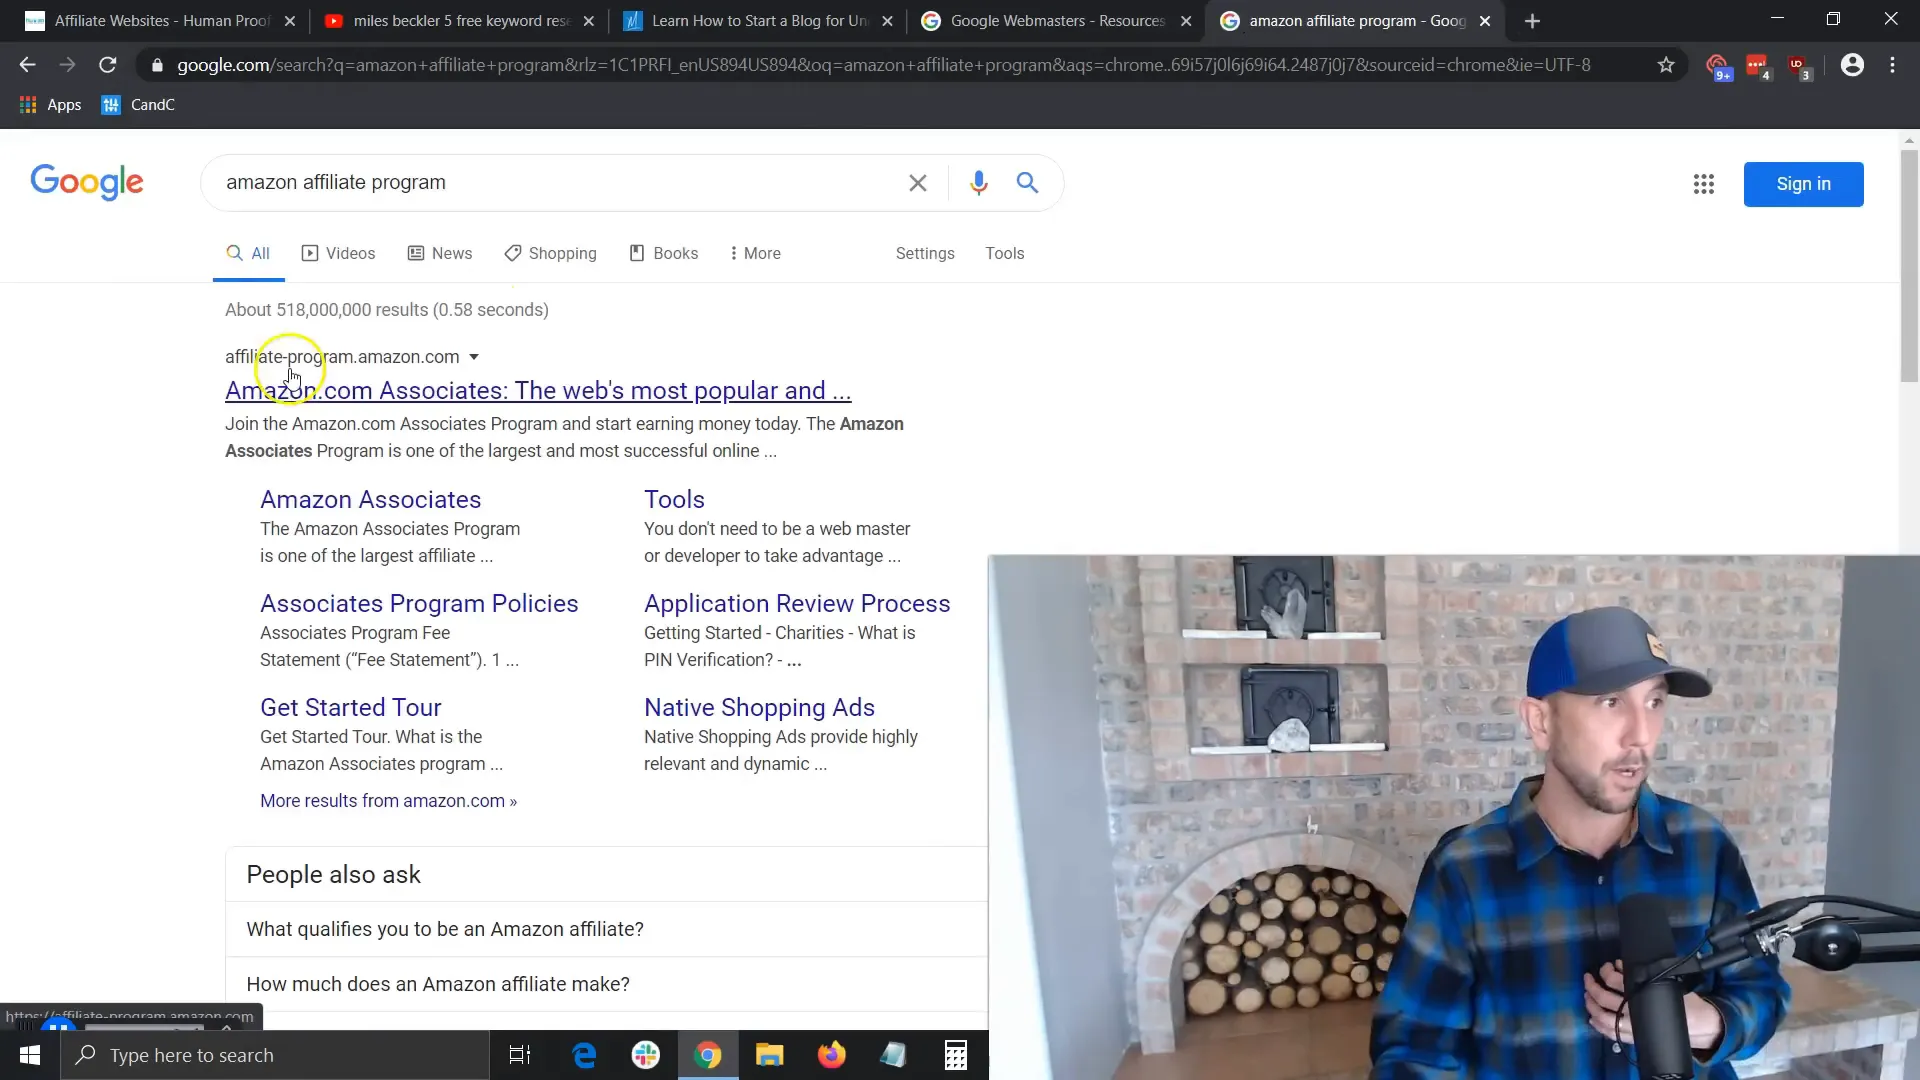
Task: Switch to the Google Webmasters - Resources tab
Action: point(1056,21)
